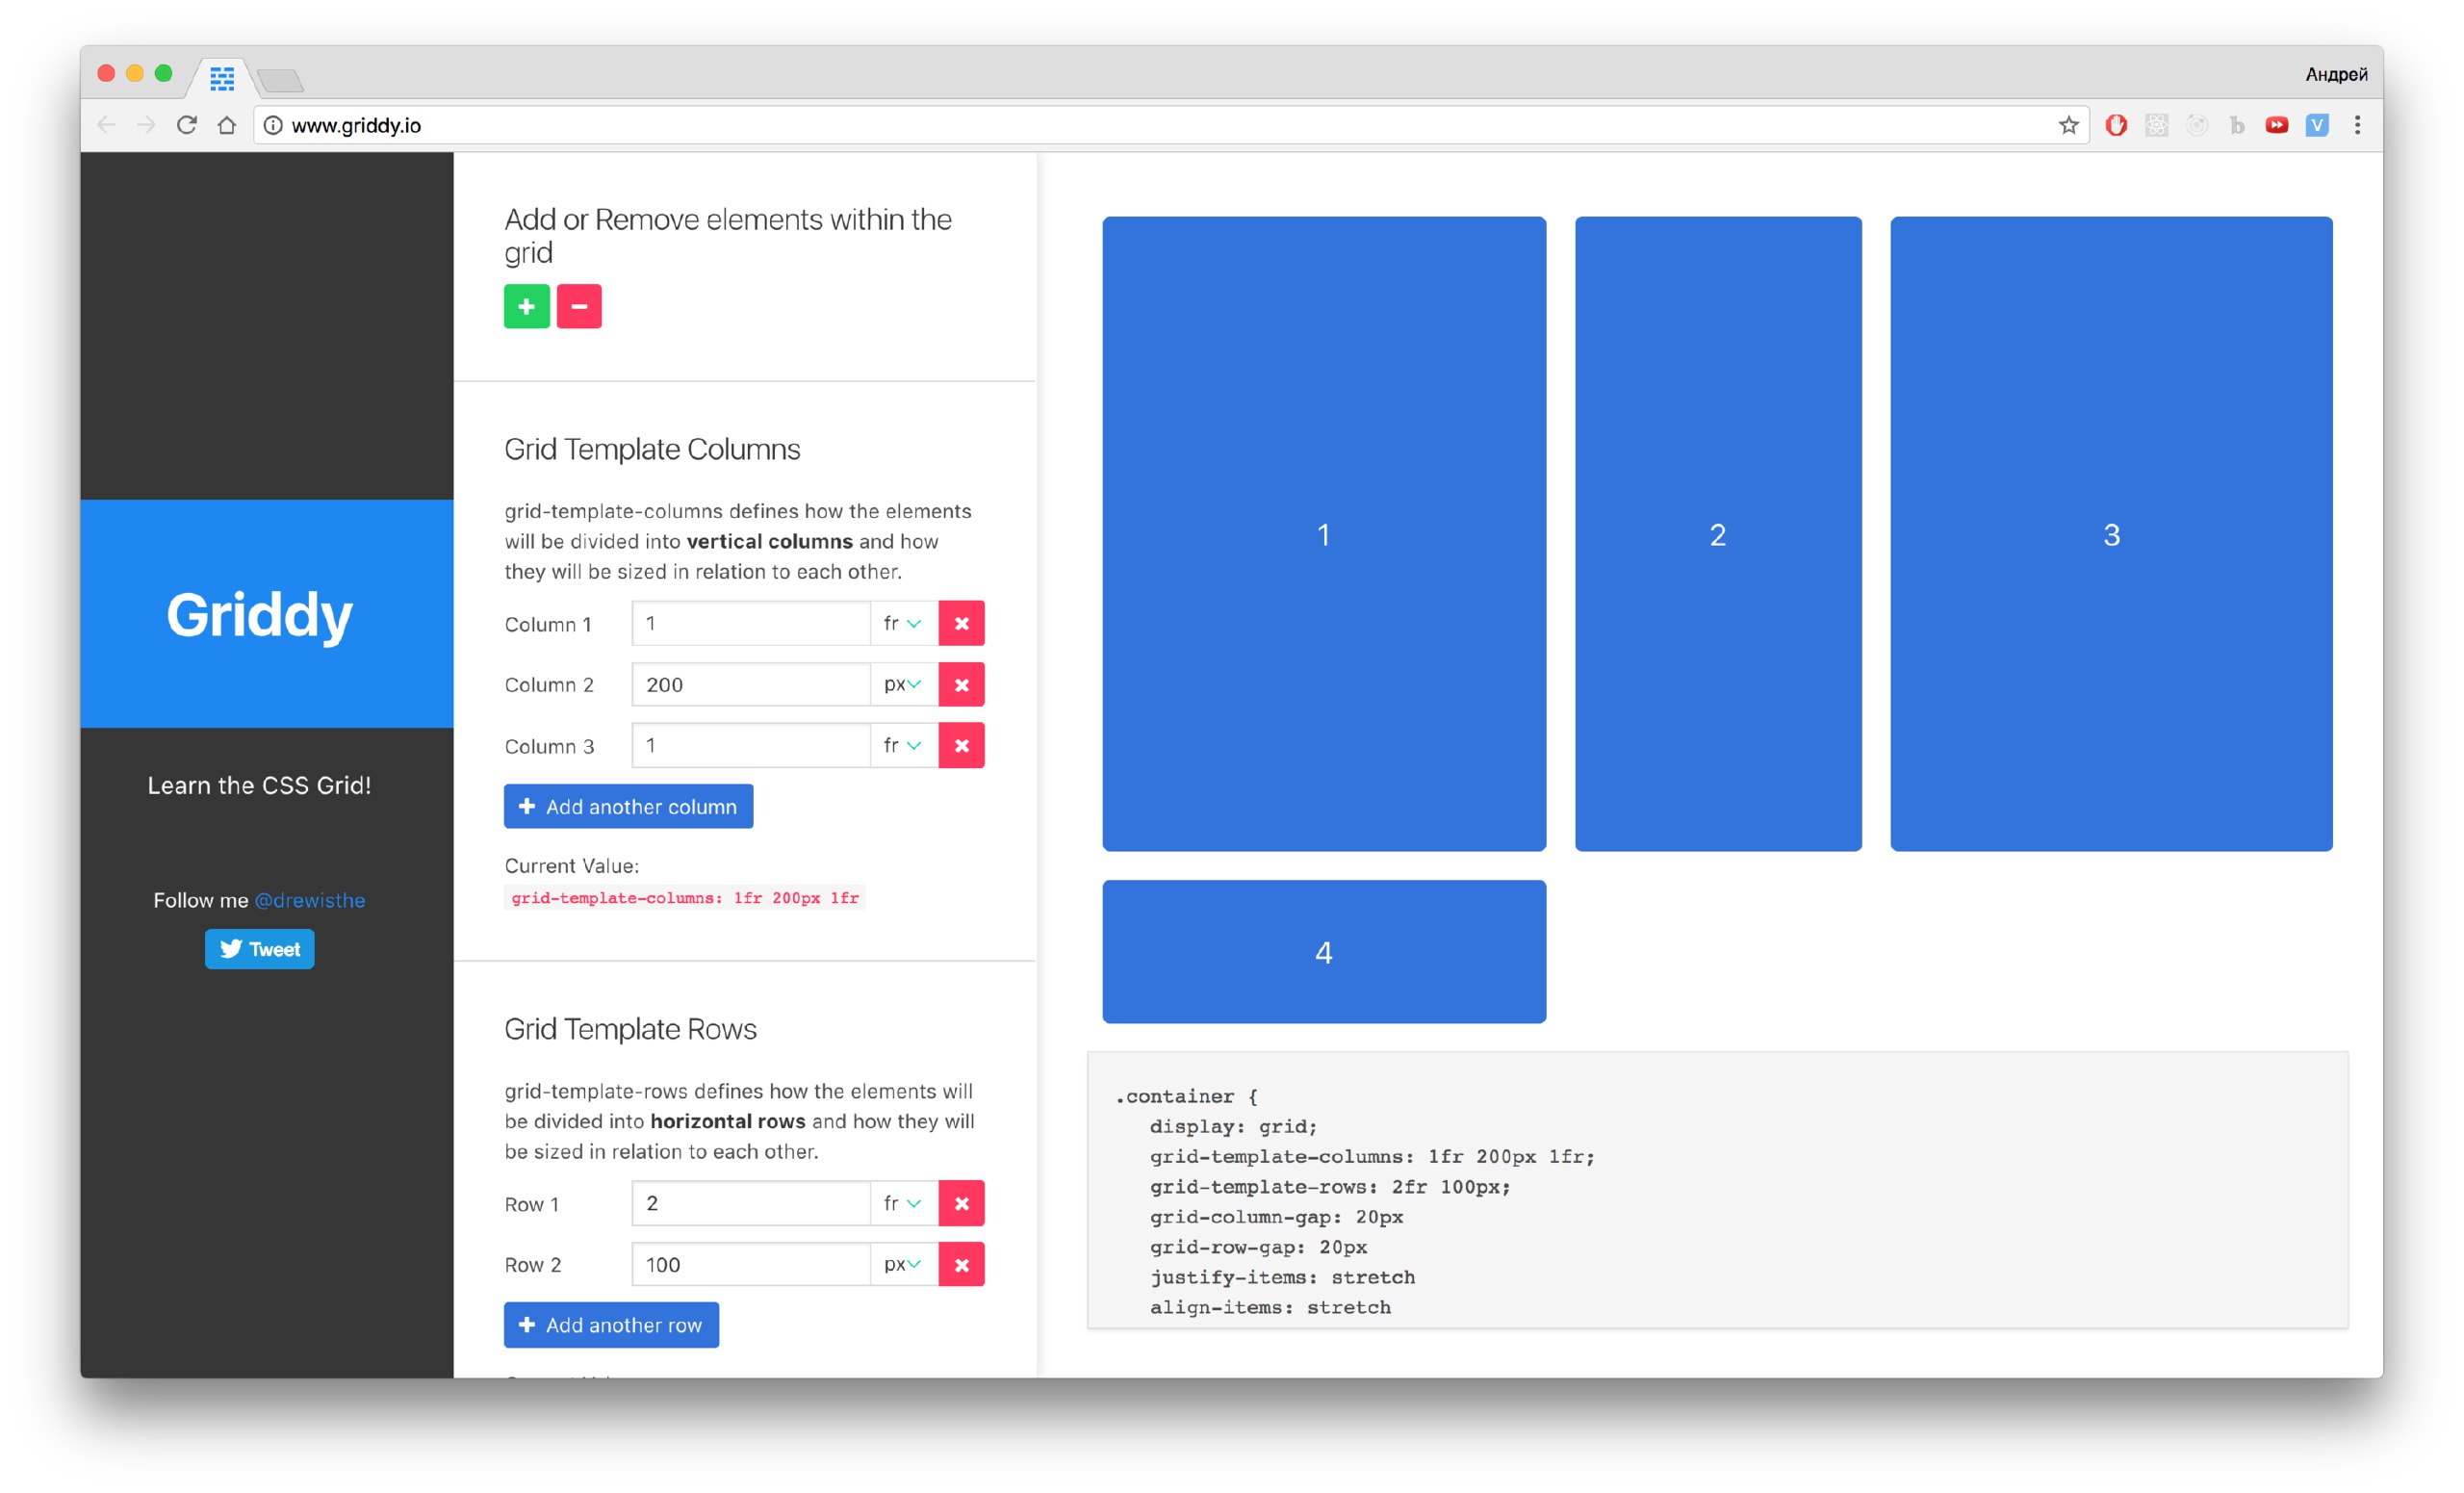Image resolution: width=2464 pixels, height=1493 pixels.
Task: Click grid item 3 in preview
Action: [2111, 534]
